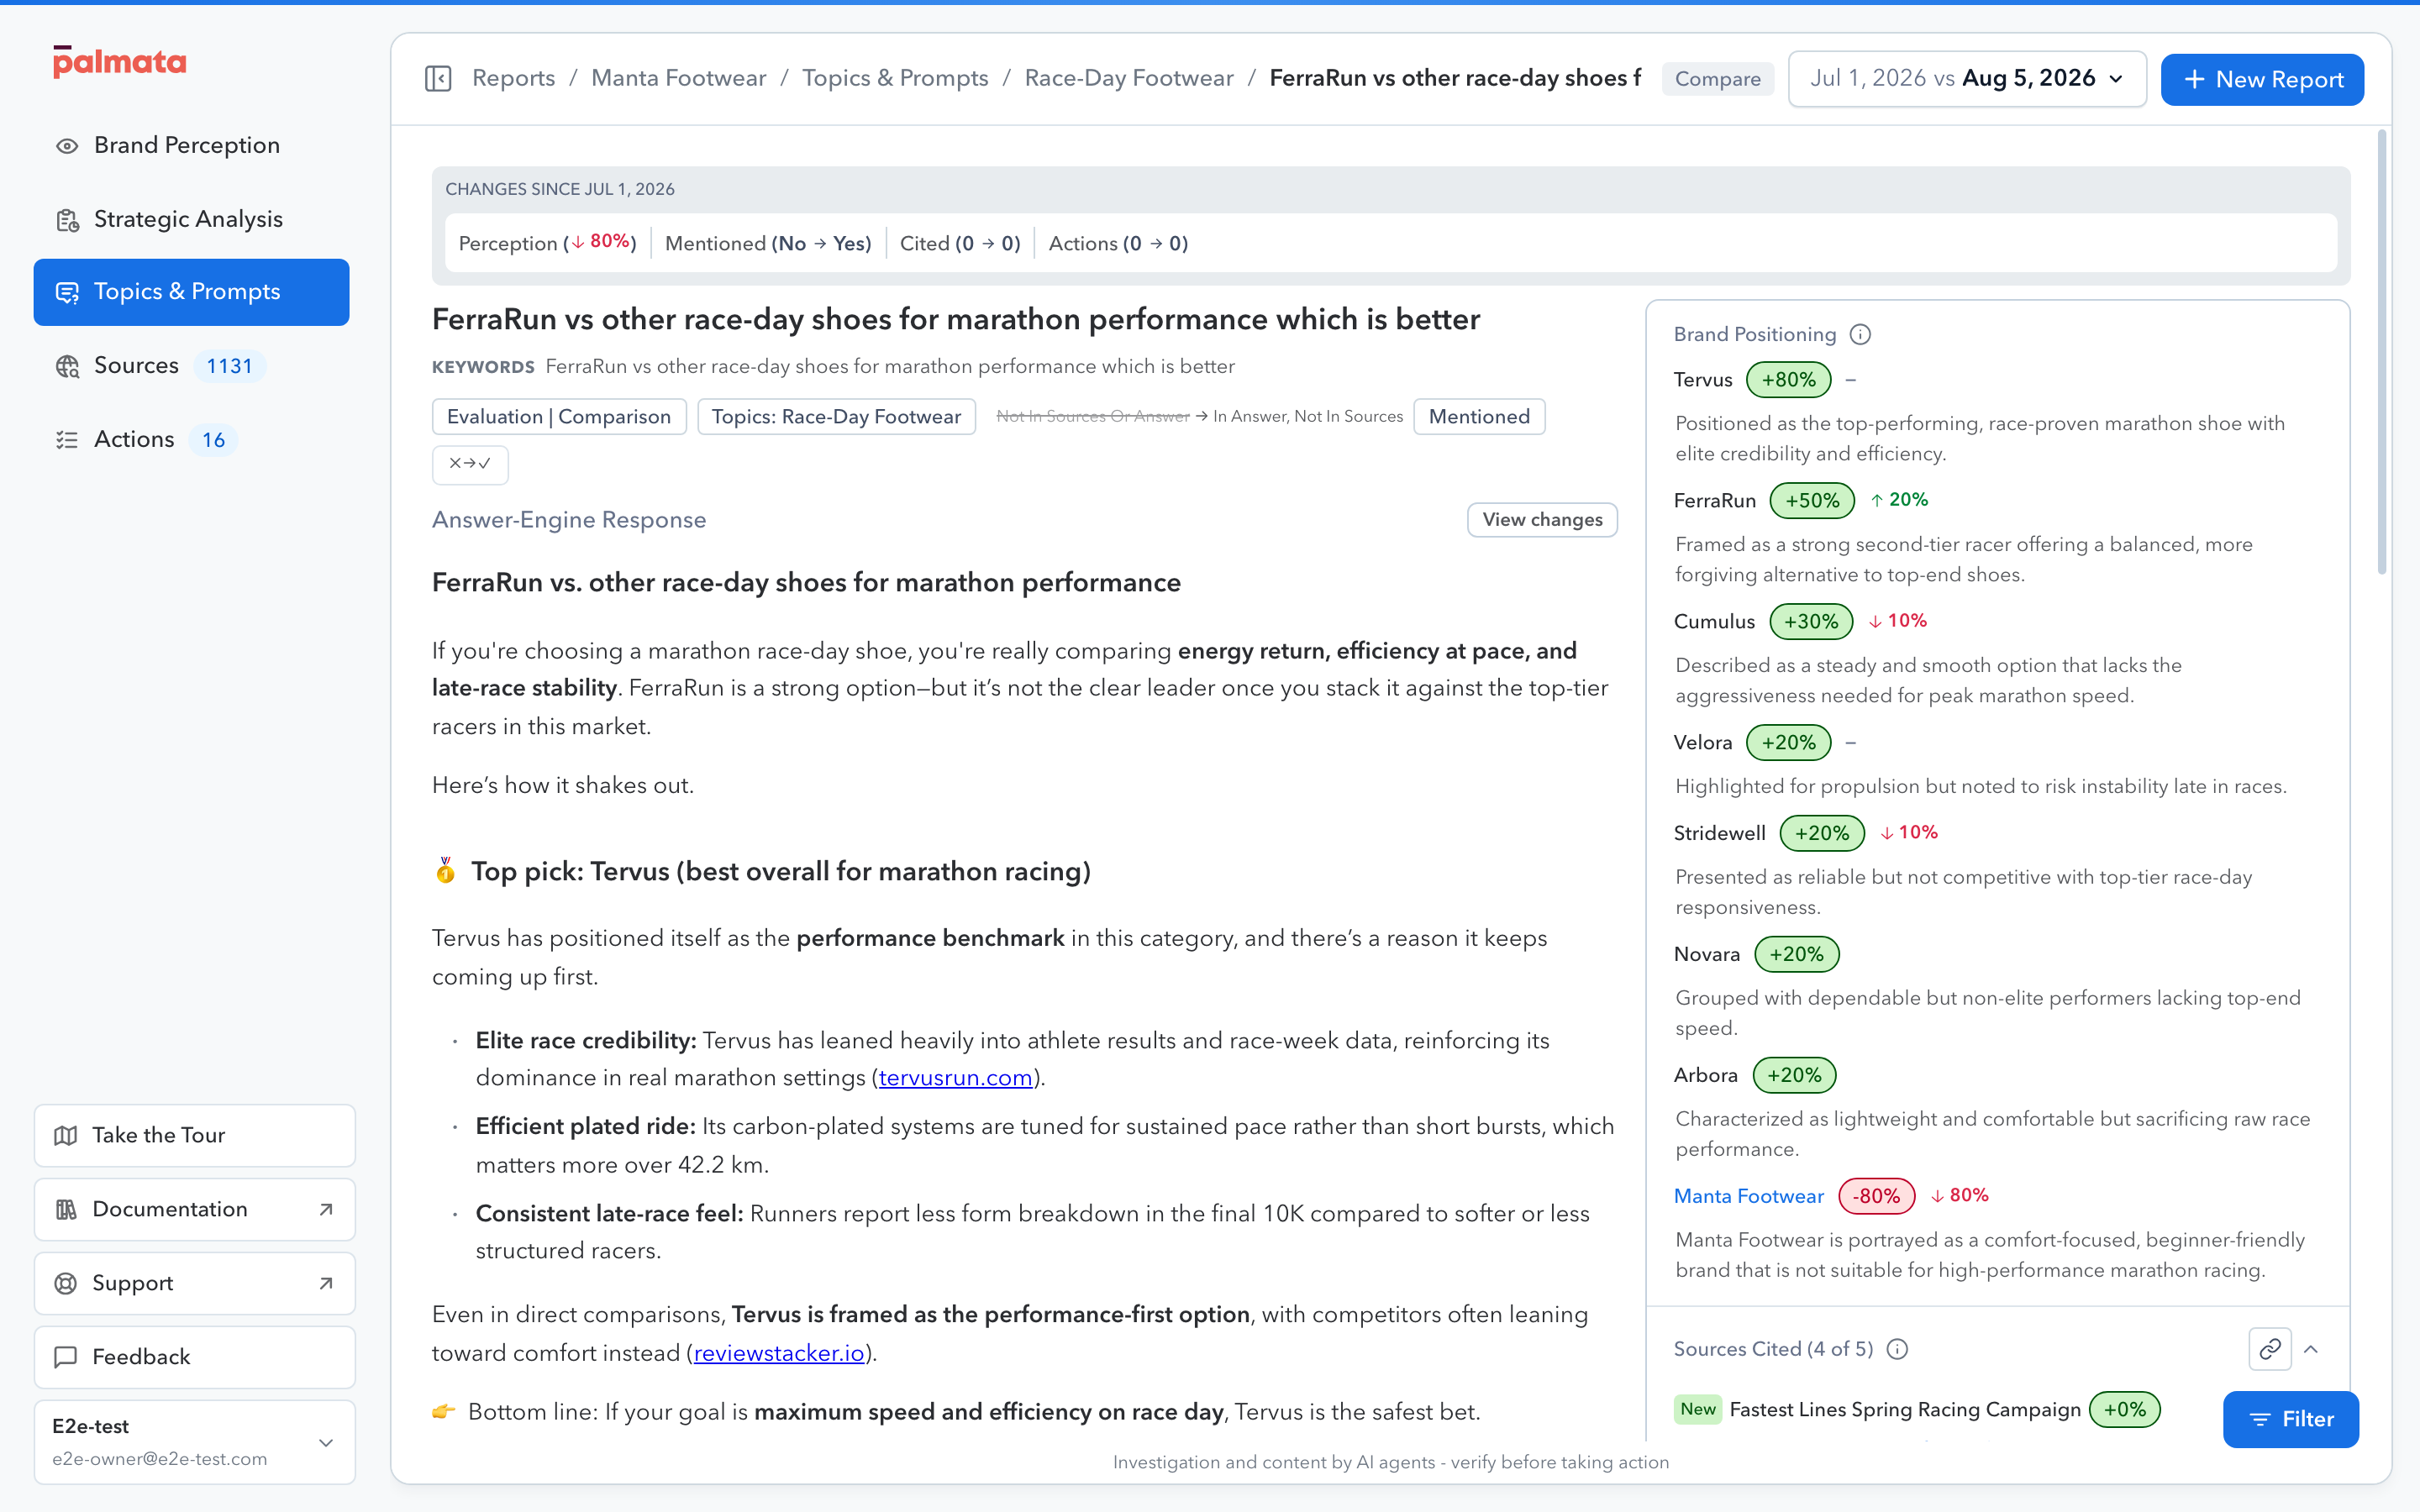2420x1512 pixels.
Task: Click the Stridewell brand name
Action: tap(1720, 833)
